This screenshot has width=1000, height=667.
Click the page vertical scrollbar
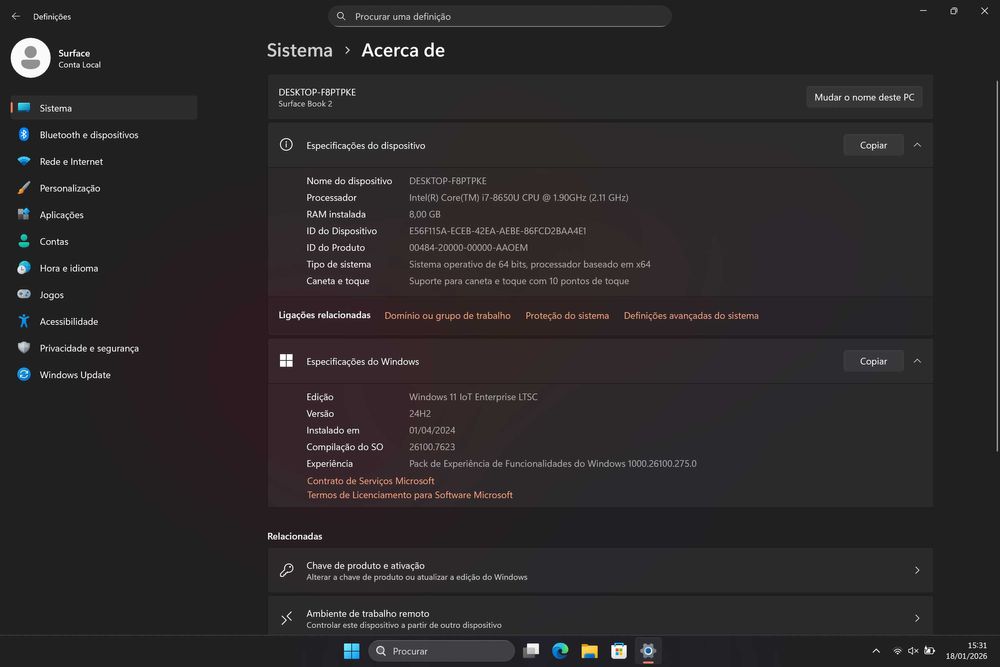click(x=997, y=267)
